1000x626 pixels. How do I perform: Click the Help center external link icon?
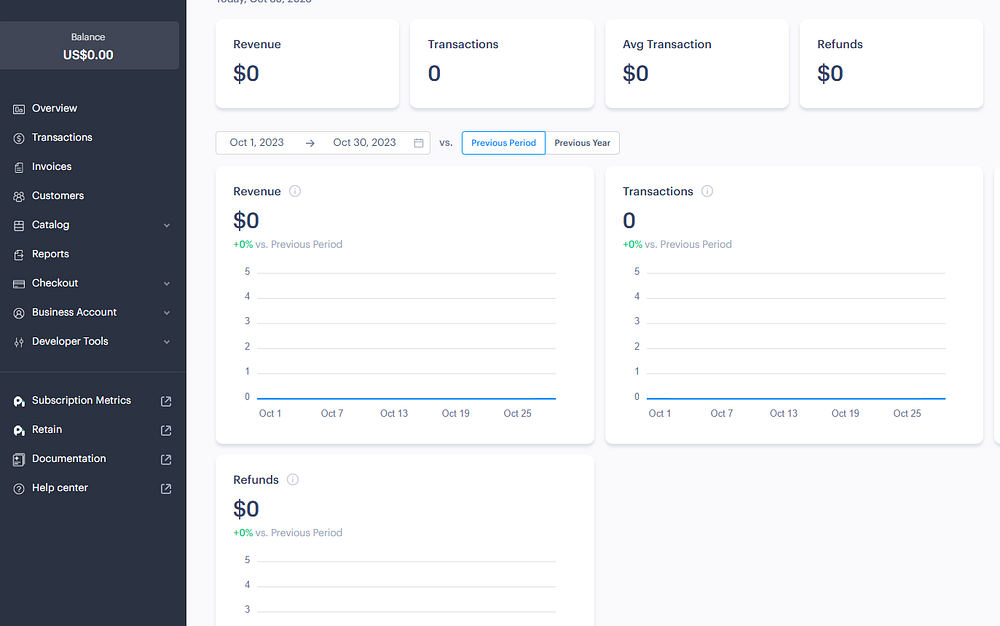[166, 488]
